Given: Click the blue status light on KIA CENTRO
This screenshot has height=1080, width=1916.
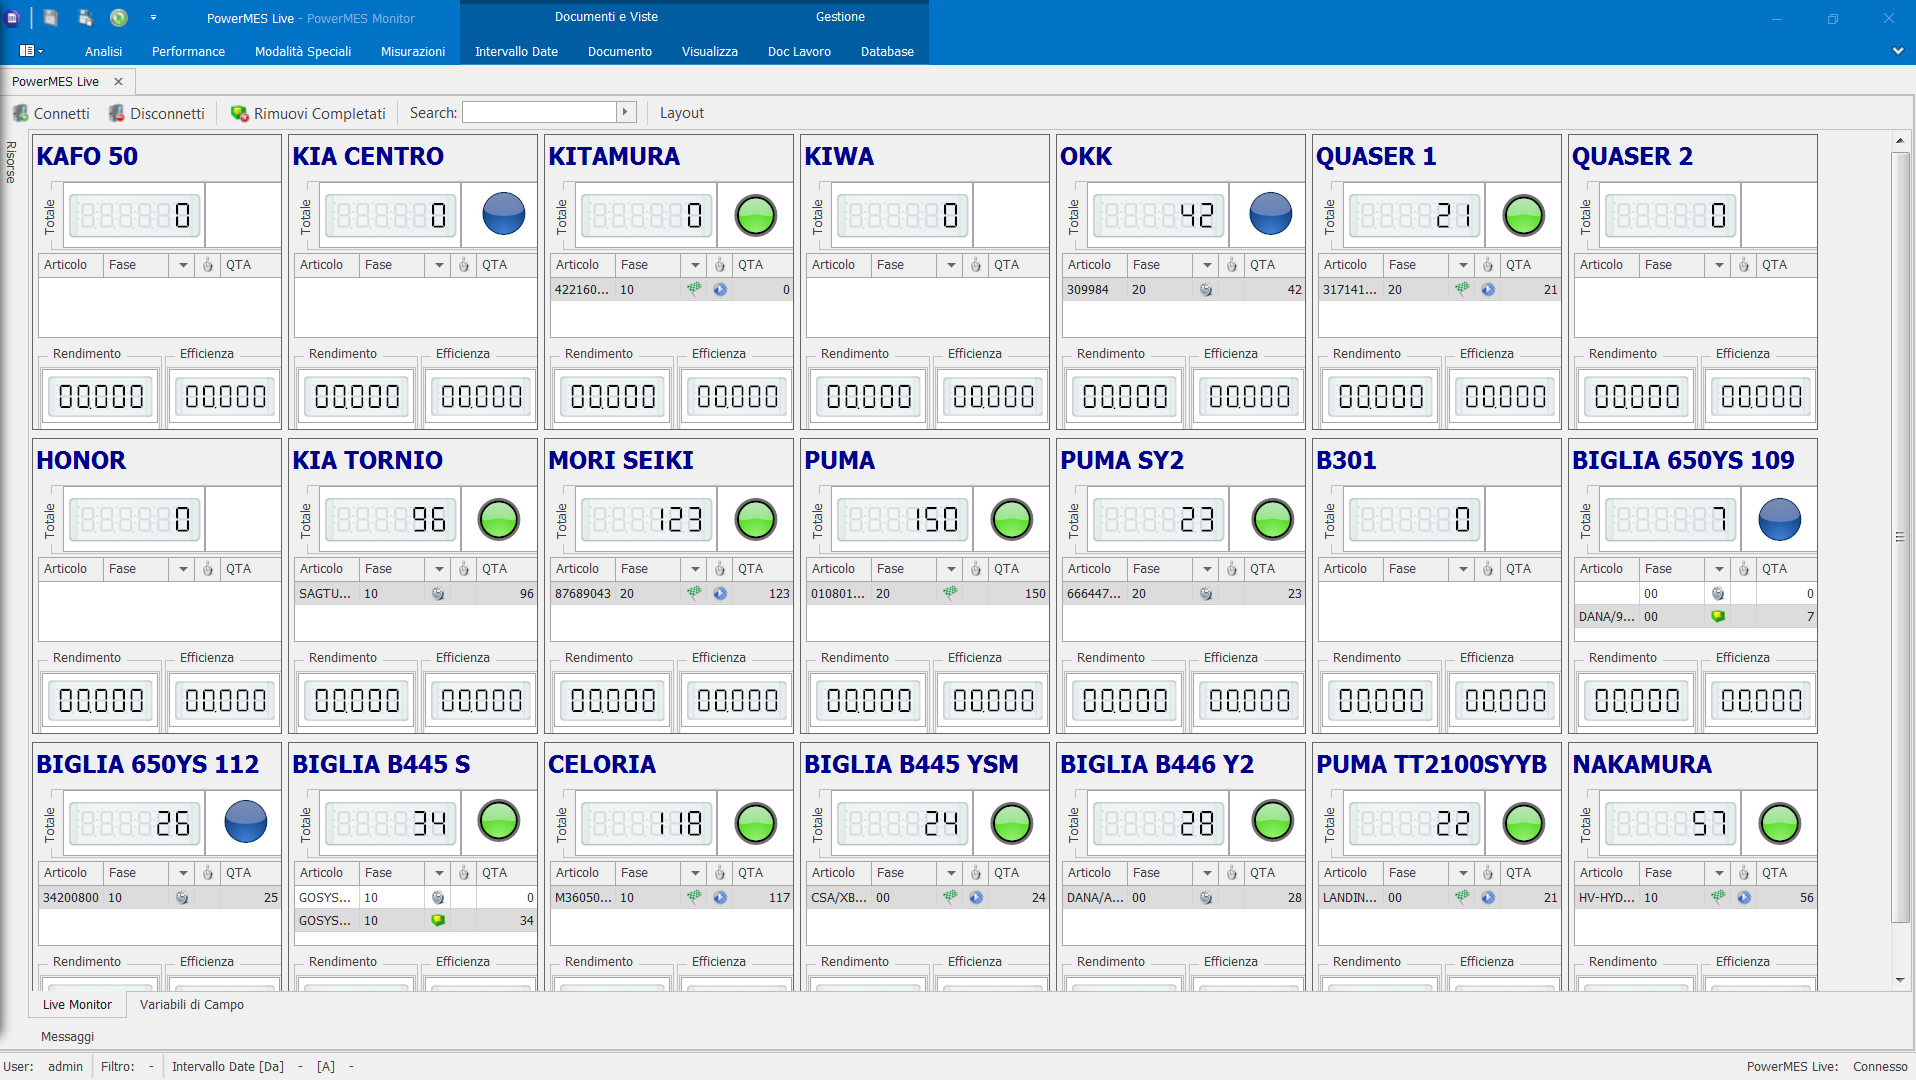Looking at the screenshot, I should [x=504, y=214].
